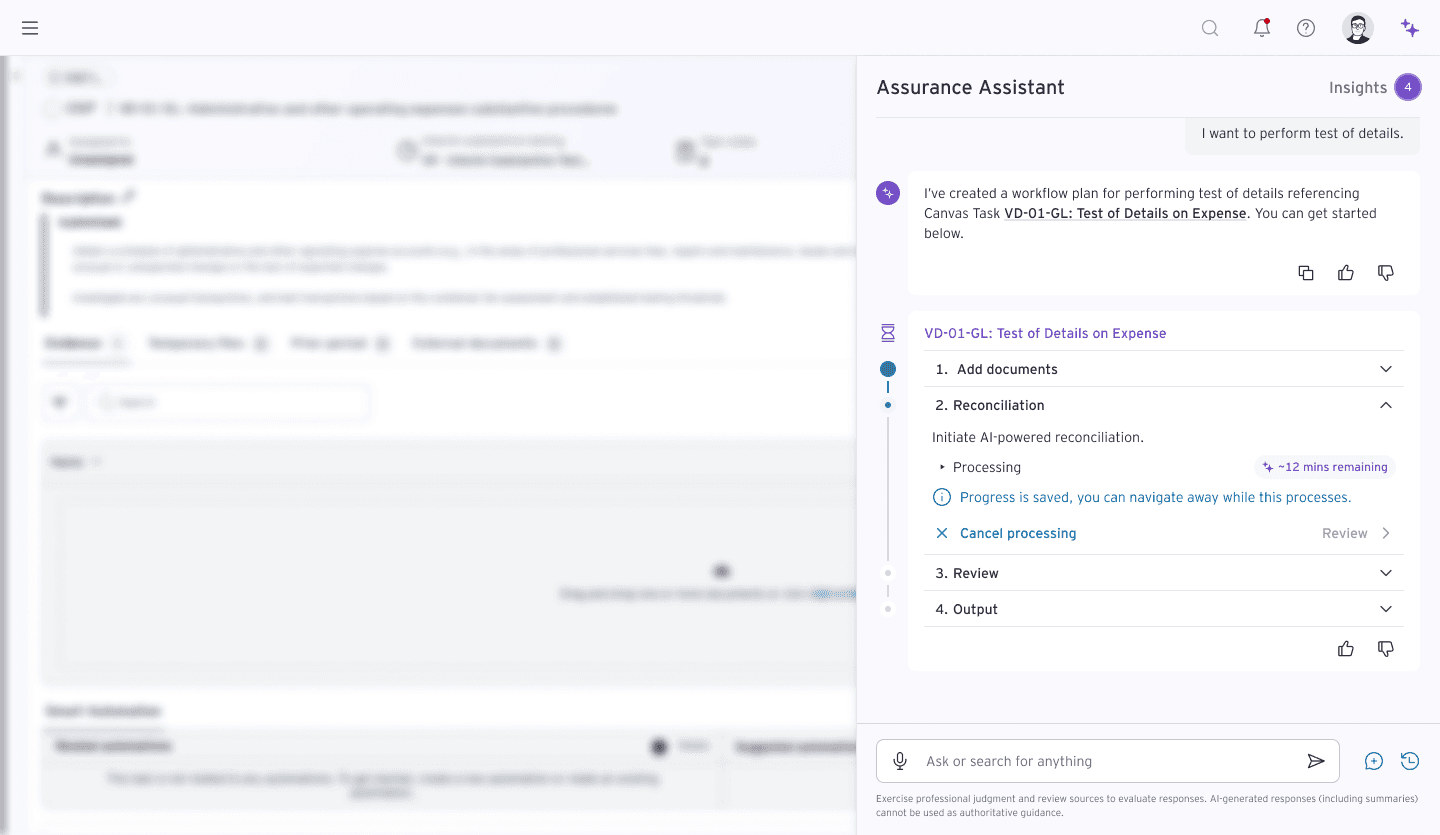Image resolution: width=1440 pixels, height=835 pixels.
Task: Expand the Output step
Action: pyautogui.click(x=1386, y=609)
